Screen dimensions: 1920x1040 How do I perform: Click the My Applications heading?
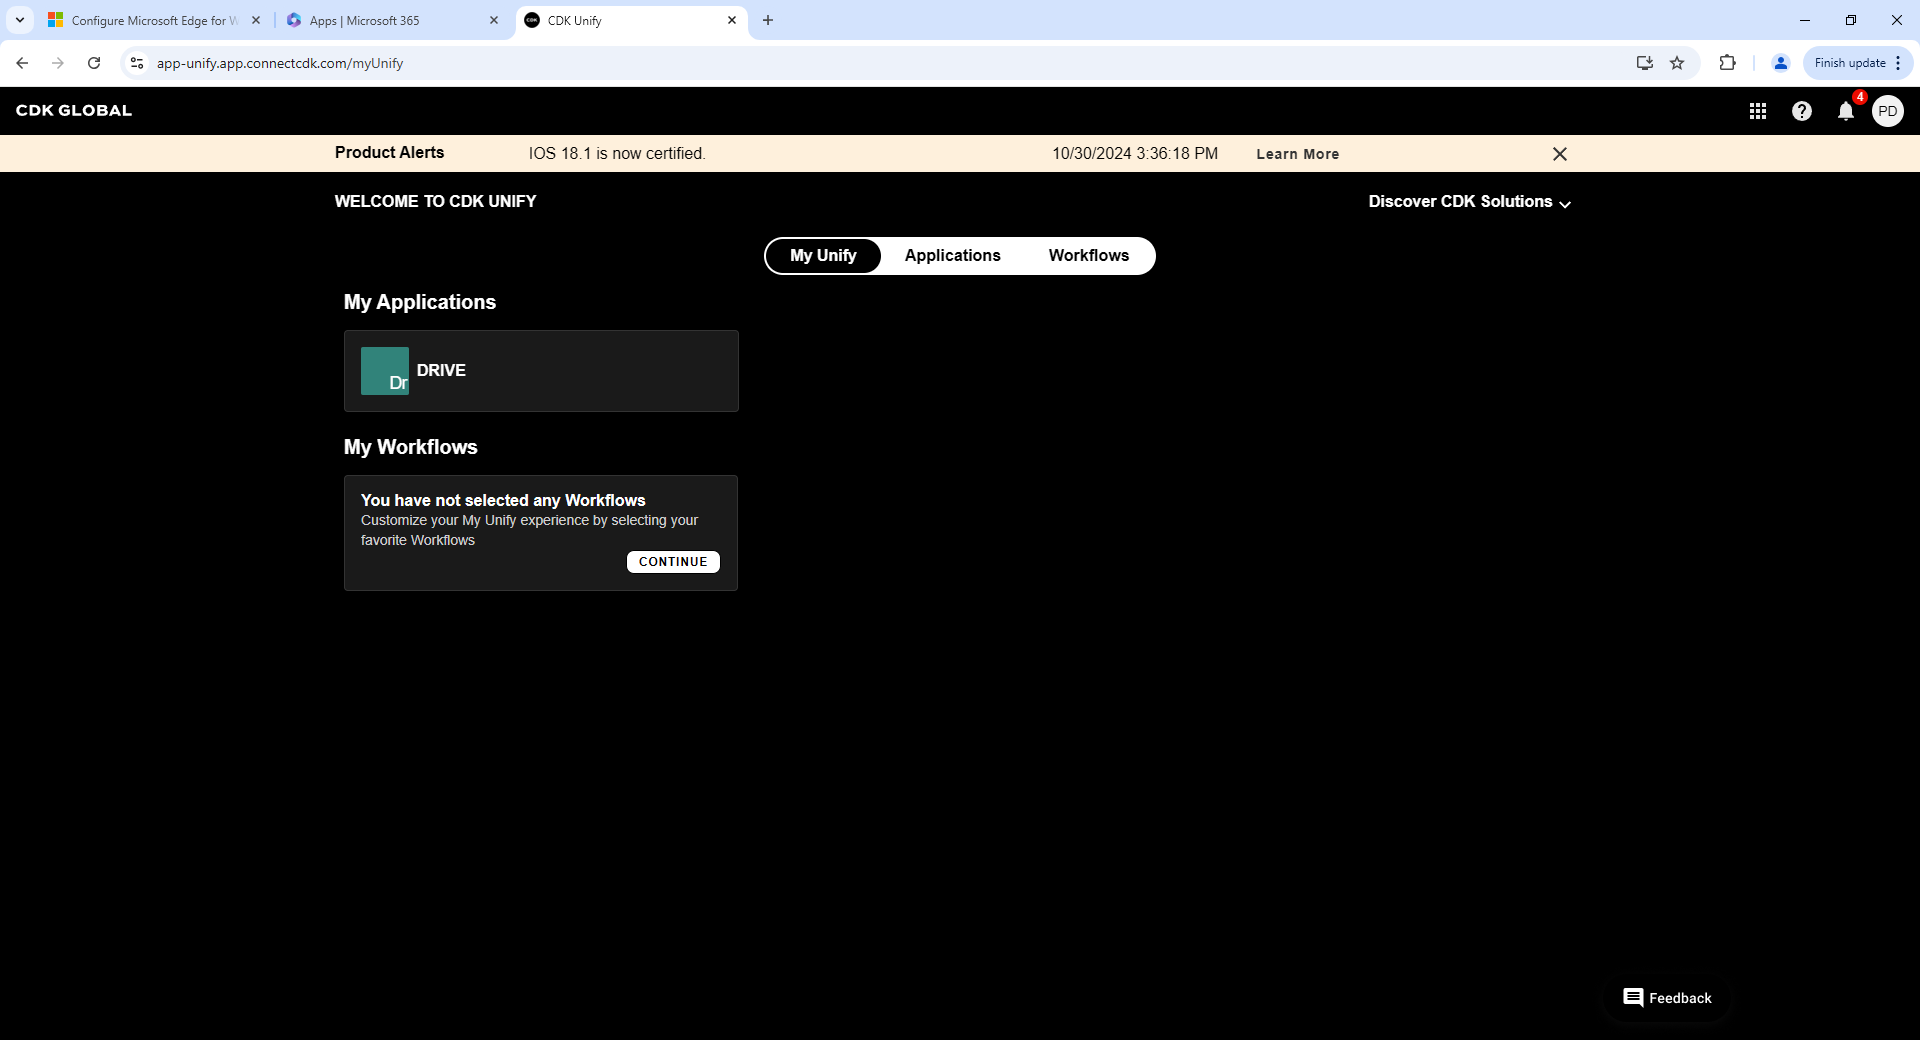pos(420,302)
